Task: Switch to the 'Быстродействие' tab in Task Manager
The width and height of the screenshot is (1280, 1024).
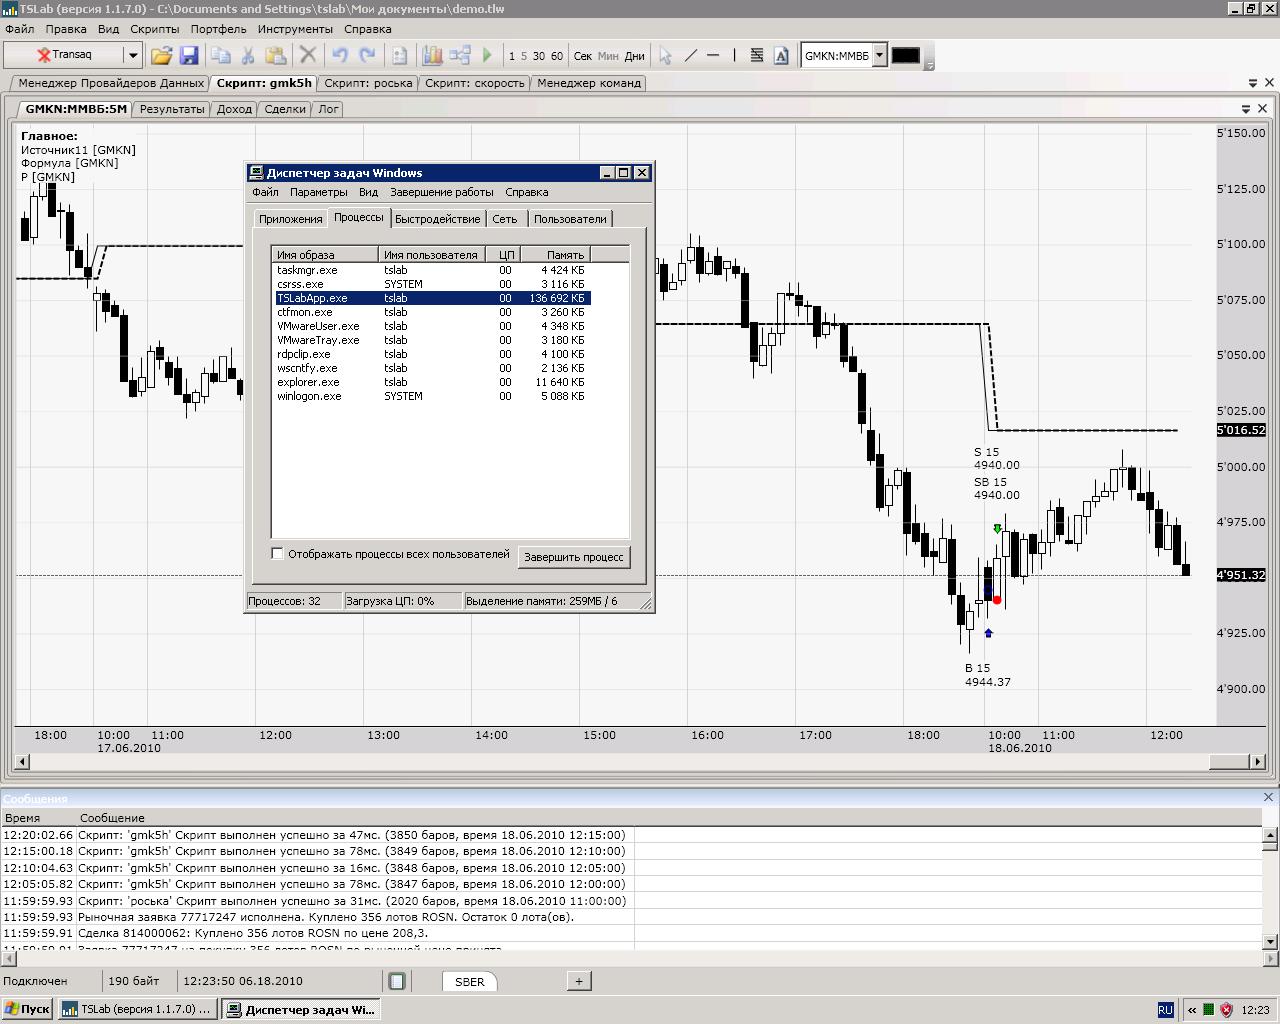Action: coord(437,219)
